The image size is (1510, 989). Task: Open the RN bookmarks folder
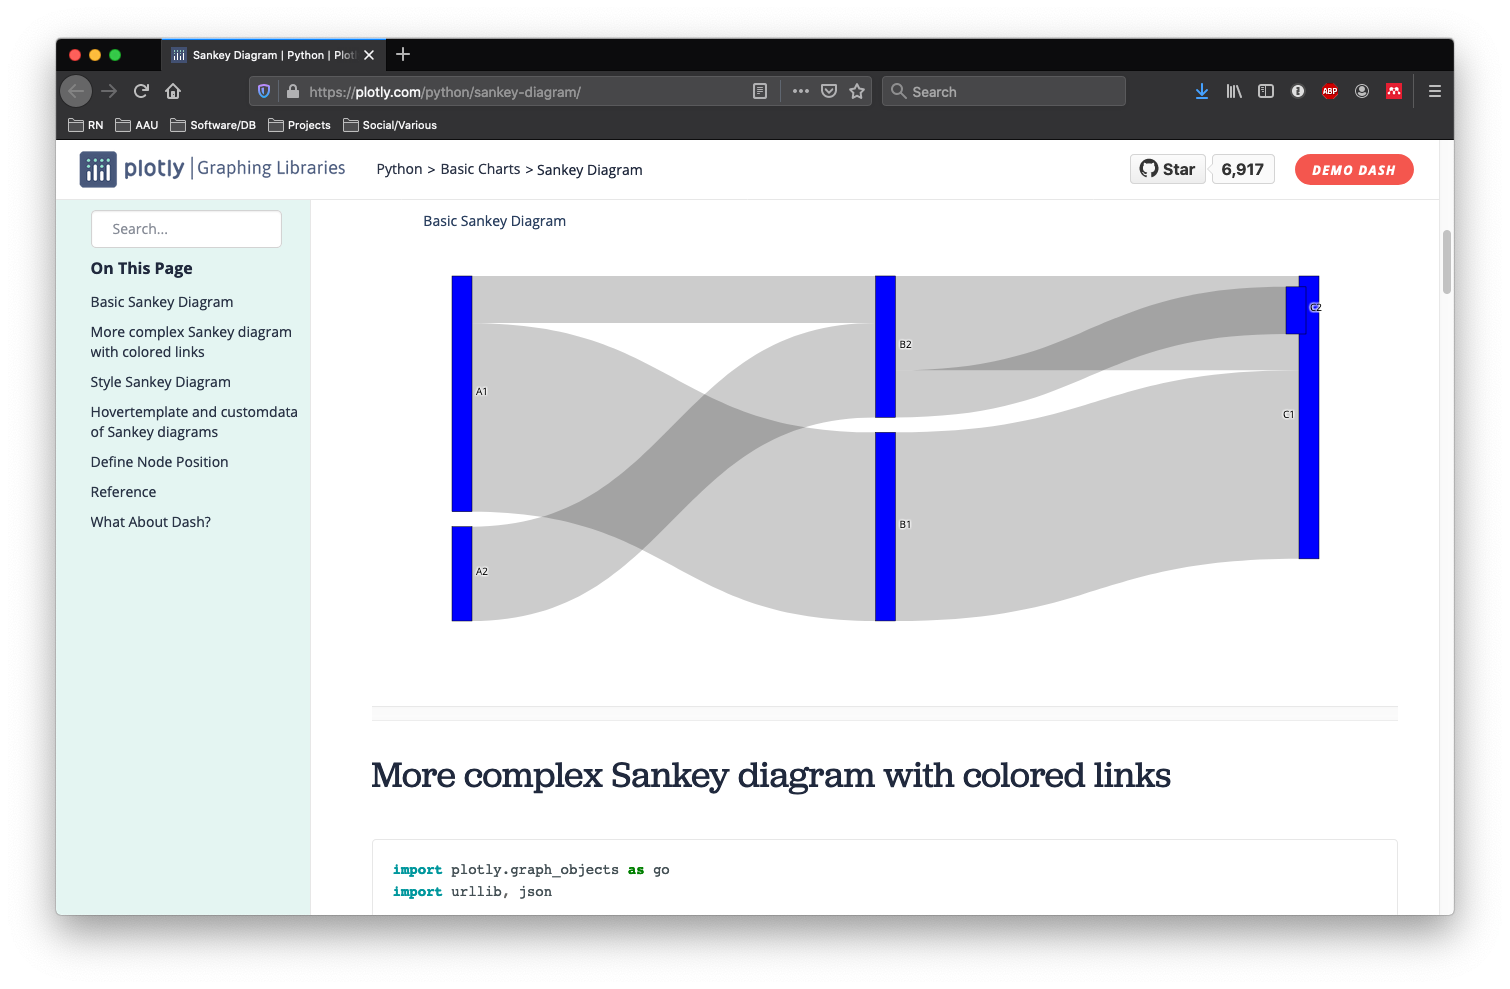[86, 125]
